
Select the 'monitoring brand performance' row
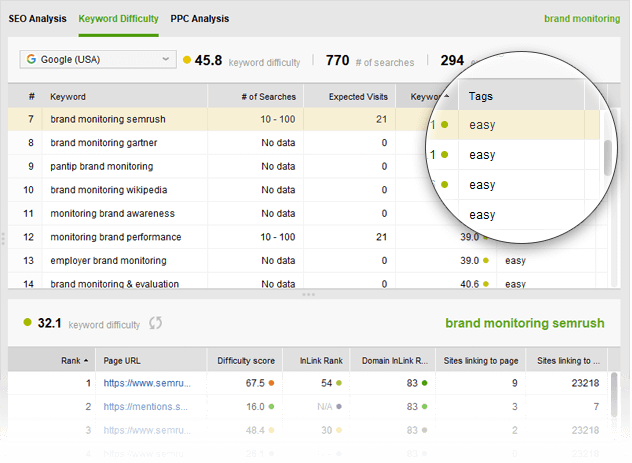(116, 237)
